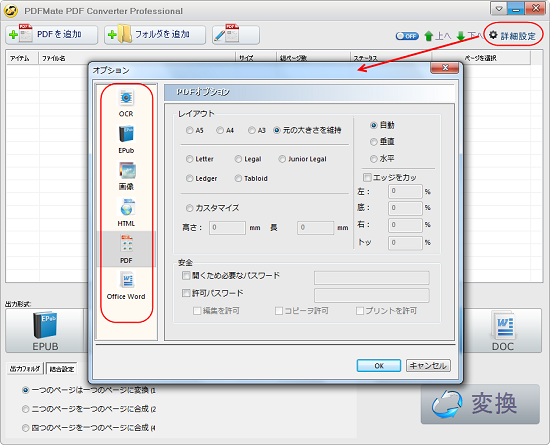Open the Office Word options section
The width and height of the screenshot is (550, 445).
126,286
